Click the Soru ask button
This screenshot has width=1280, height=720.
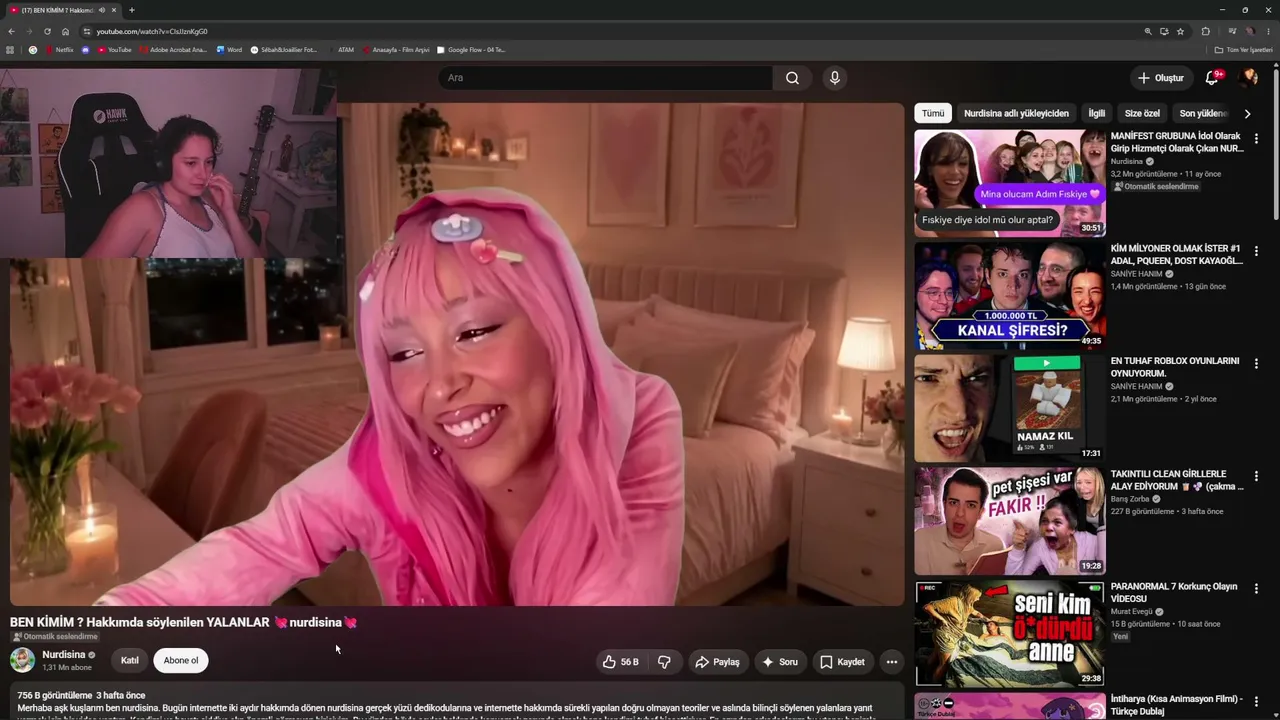point(780,662)
